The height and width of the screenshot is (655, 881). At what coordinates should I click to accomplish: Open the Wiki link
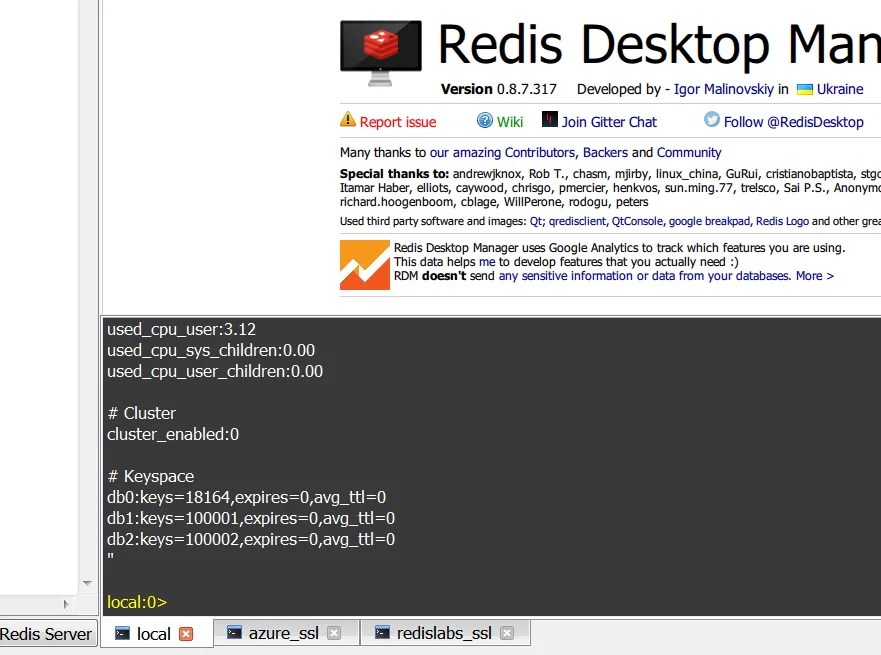[510, 122]
